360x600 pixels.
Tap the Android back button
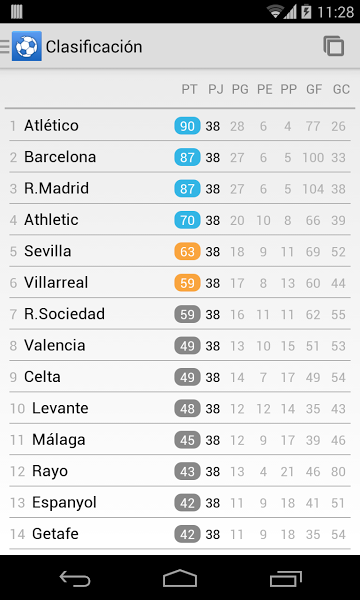(x=75, y=578)
